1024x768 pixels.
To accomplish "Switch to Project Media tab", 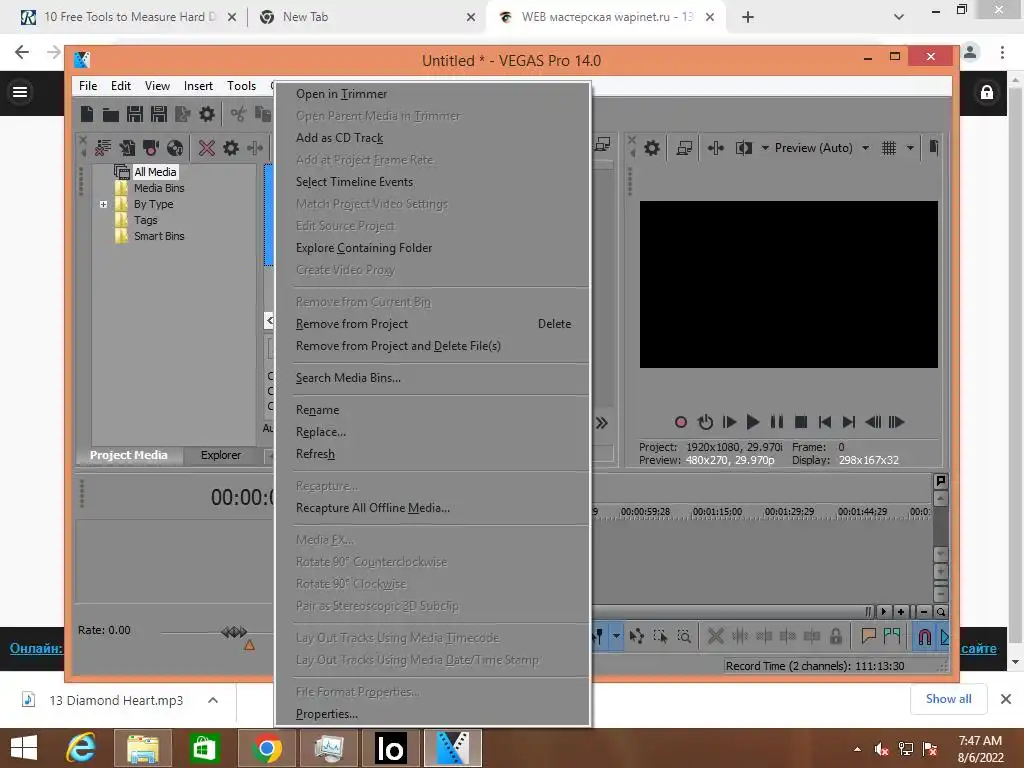I will click(x=129, y=455).
